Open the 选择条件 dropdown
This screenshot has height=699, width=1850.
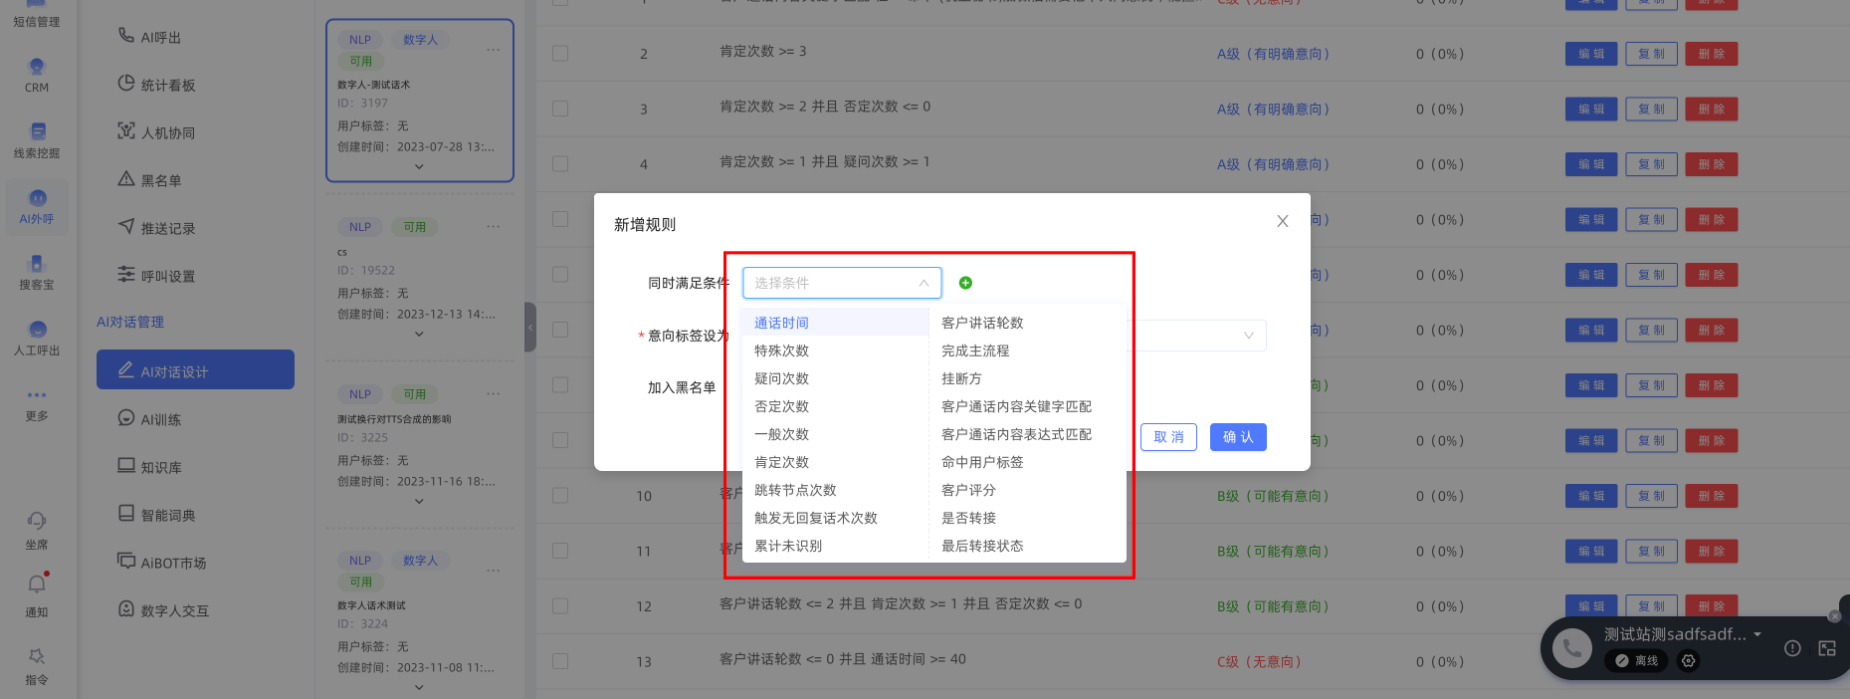click(x=841, y=283)
